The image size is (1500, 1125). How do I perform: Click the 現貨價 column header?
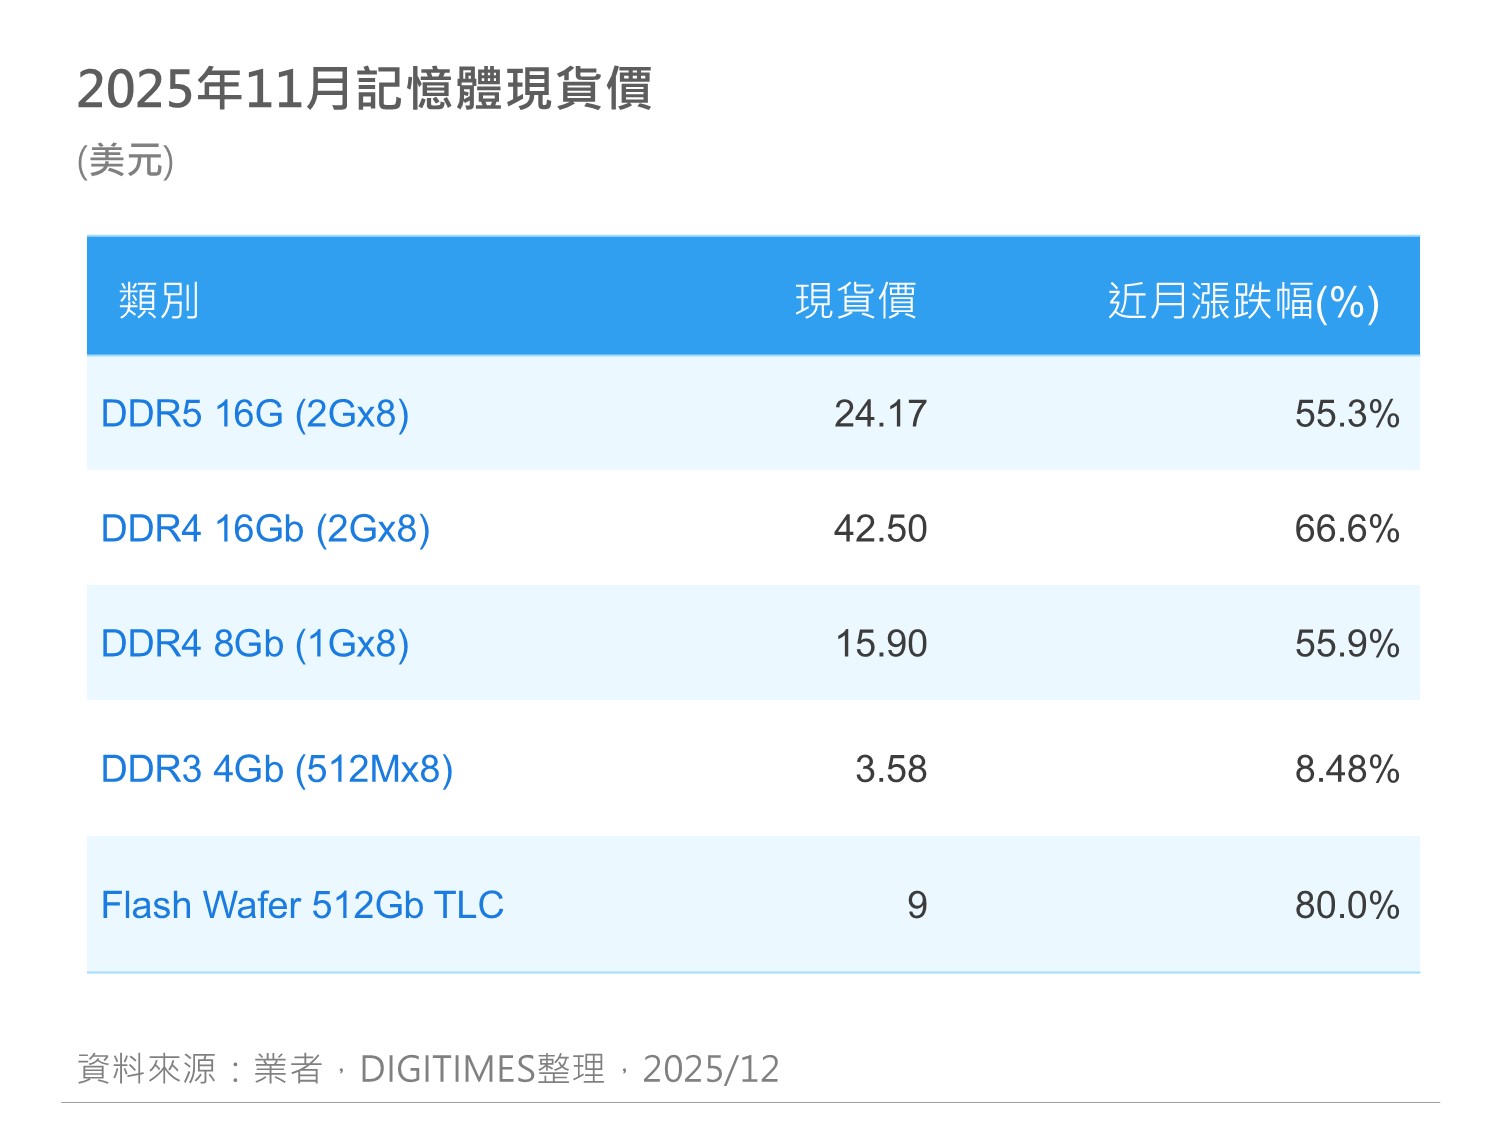(x=856, y=301)
